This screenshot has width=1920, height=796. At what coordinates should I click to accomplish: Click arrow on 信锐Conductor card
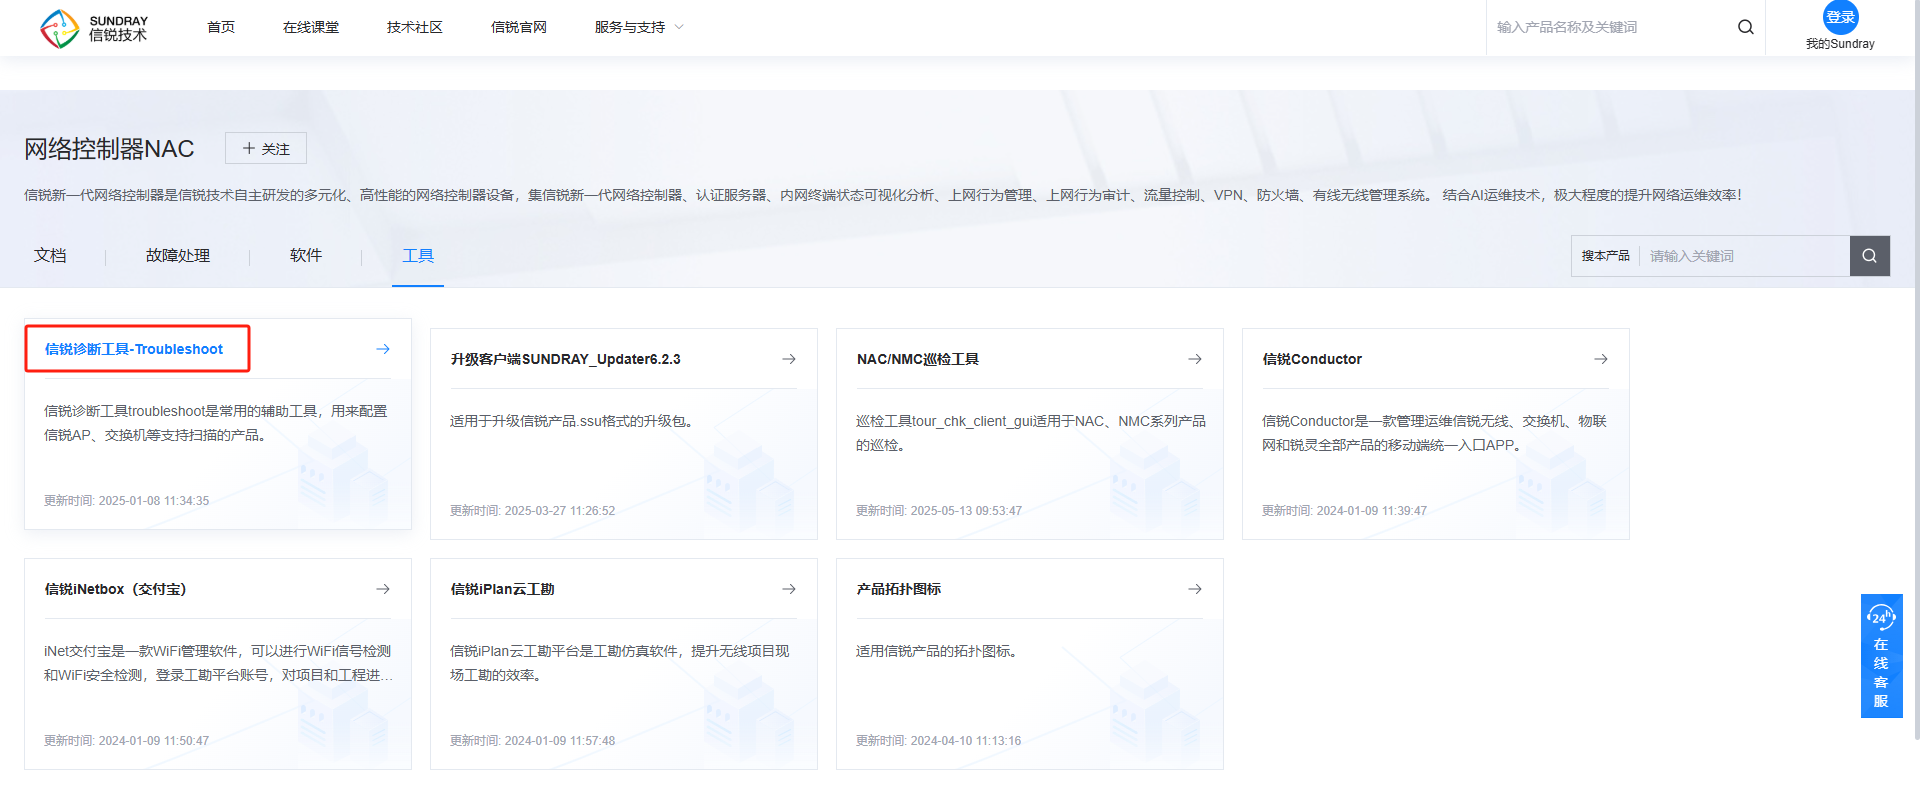click(1601, 359)
